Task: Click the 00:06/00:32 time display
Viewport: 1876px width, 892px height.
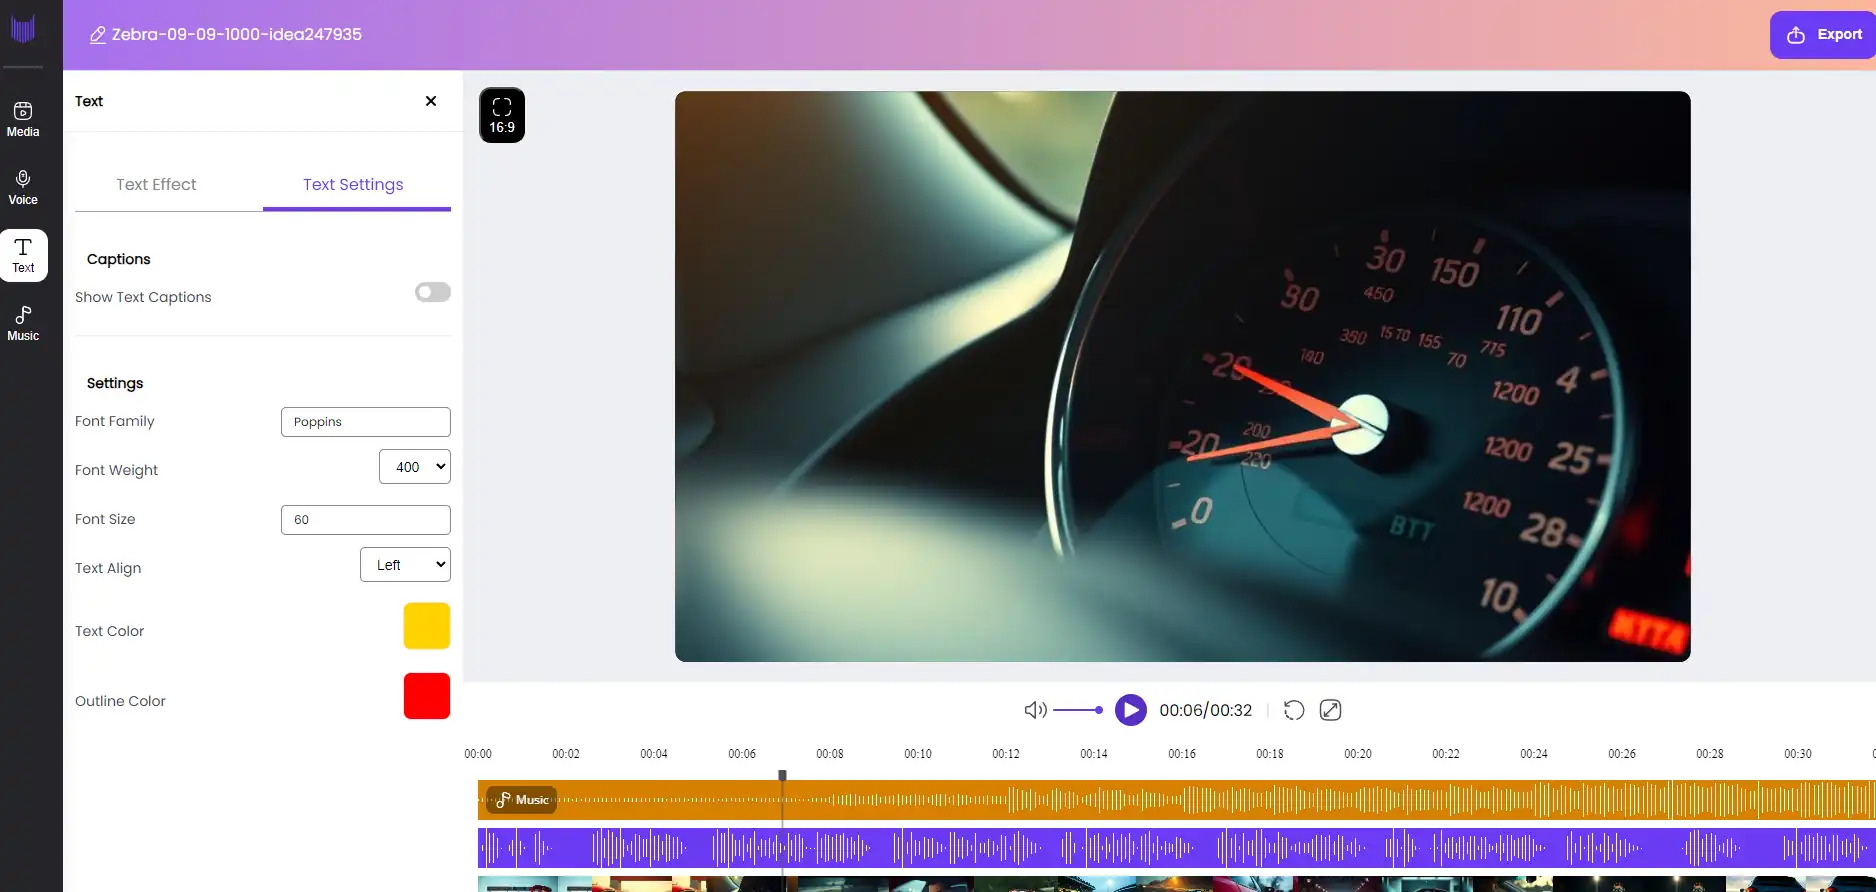Action: (1206, 710)
